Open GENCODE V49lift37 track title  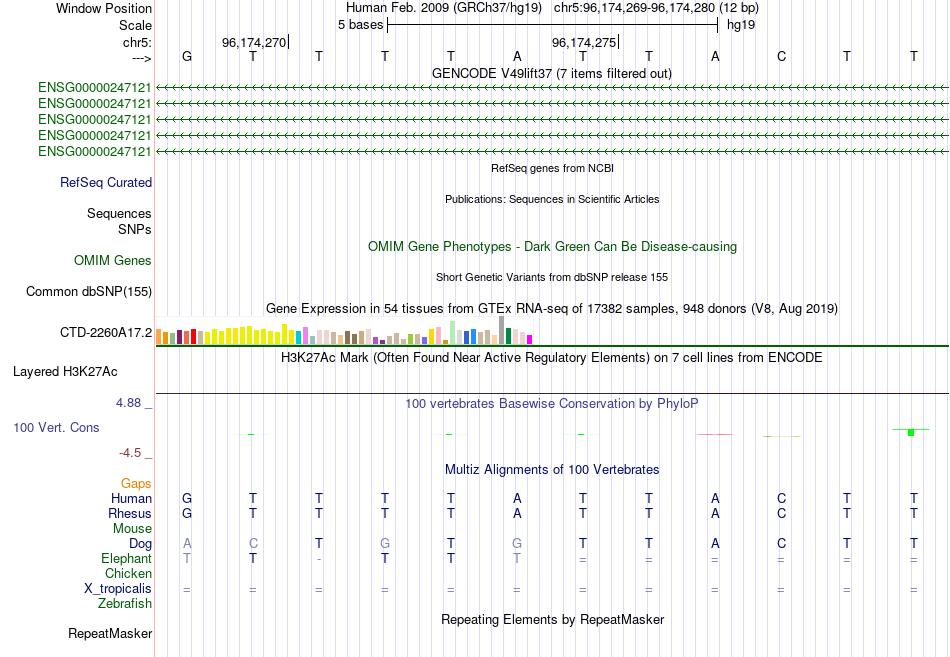pyautogui.click(x=551, y=73)
